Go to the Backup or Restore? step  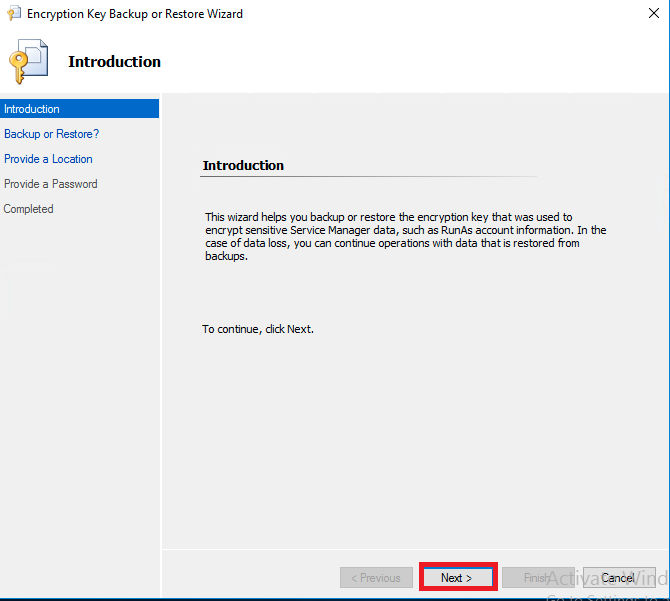point(51,134)
